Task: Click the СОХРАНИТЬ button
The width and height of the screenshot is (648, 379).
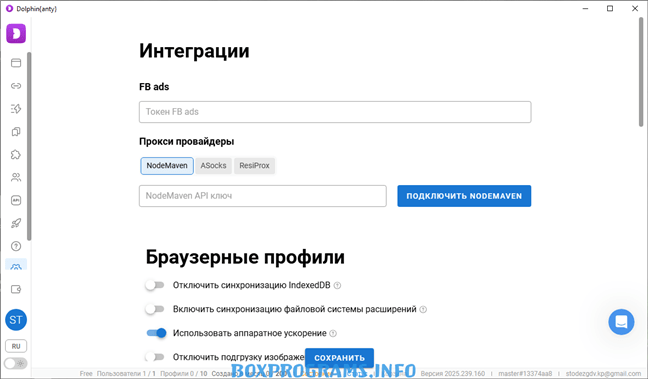Action: [339, 358]
